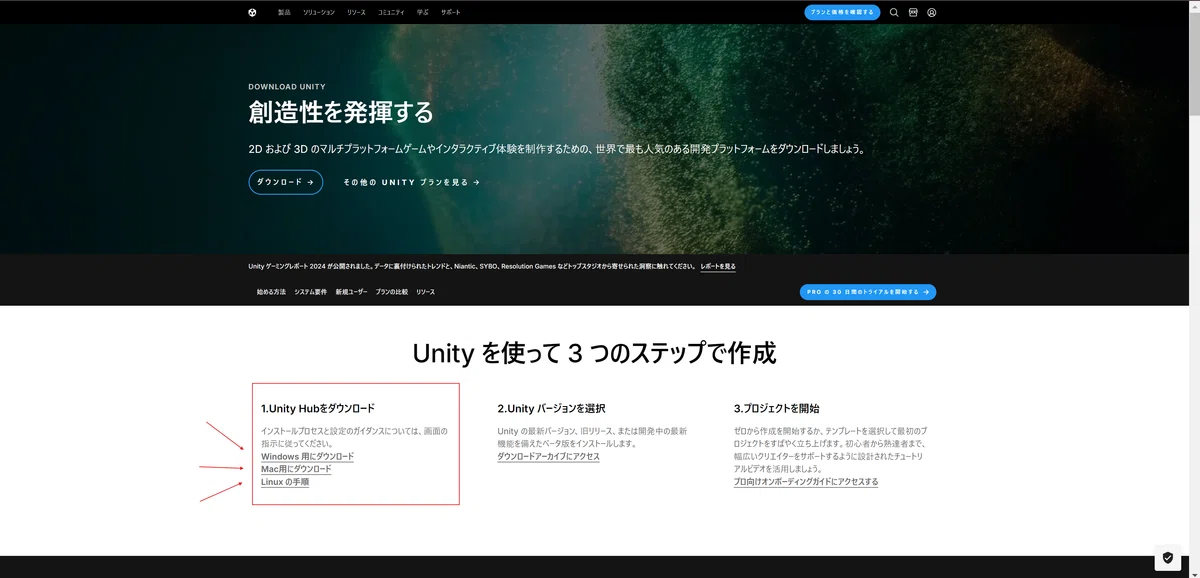
Task: Open the 製品 menu
Action: [x=284, y=12]
